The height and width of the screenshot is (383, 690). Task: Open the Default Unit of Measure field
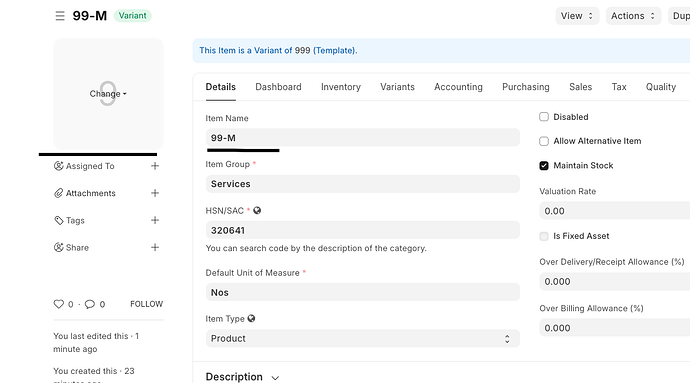(x=363, y=292)
